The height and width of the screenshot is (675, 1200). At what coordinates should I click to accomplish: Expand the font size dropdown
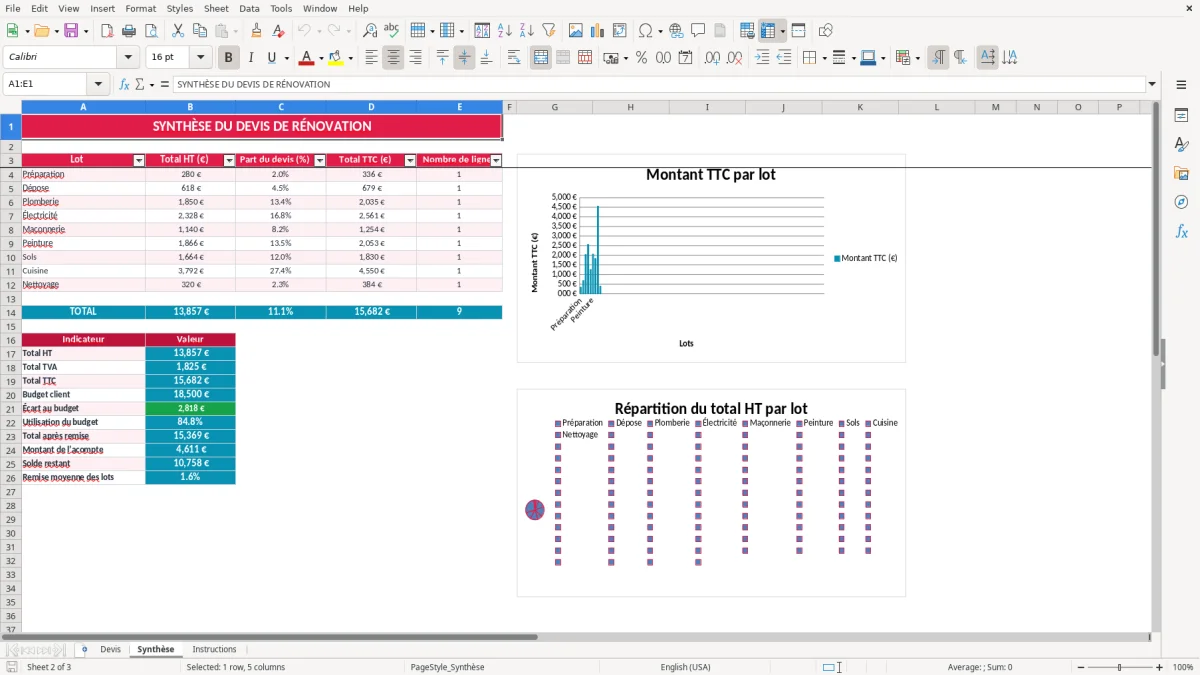tap(201, 58)
